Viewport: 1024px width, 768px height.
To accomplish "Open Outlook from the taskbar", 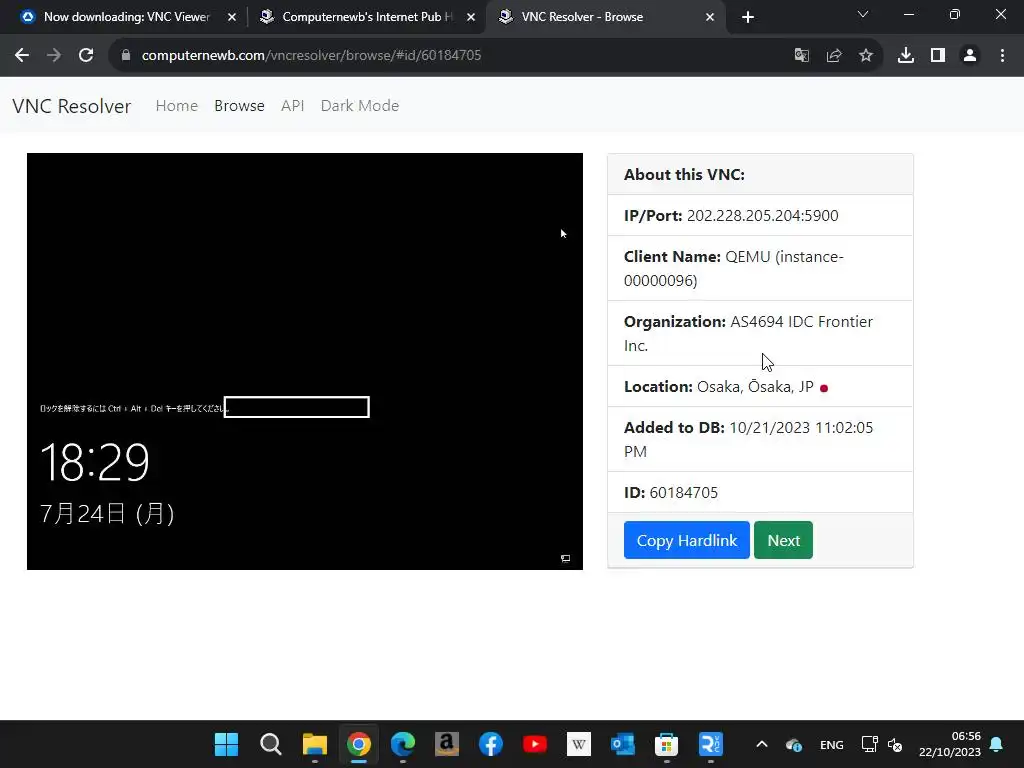I will tap(622, 744).
